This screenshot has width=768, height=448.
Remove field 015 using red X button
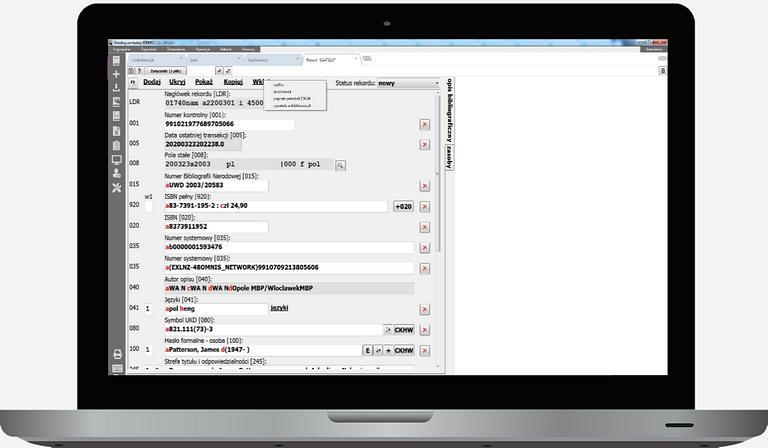point(424,185)
